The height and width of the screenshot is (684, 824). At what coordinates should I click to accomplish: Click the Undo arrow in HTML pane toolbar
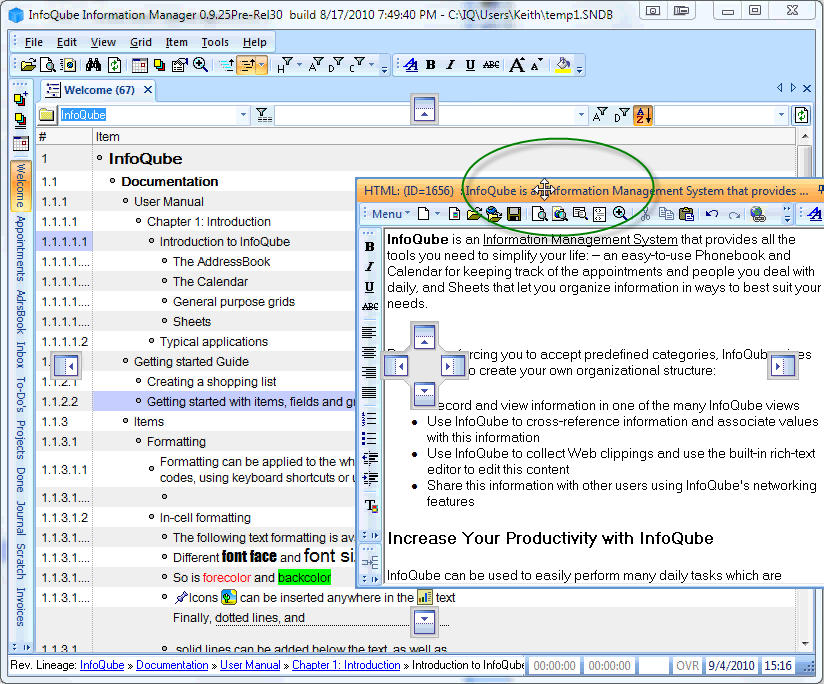712,214
